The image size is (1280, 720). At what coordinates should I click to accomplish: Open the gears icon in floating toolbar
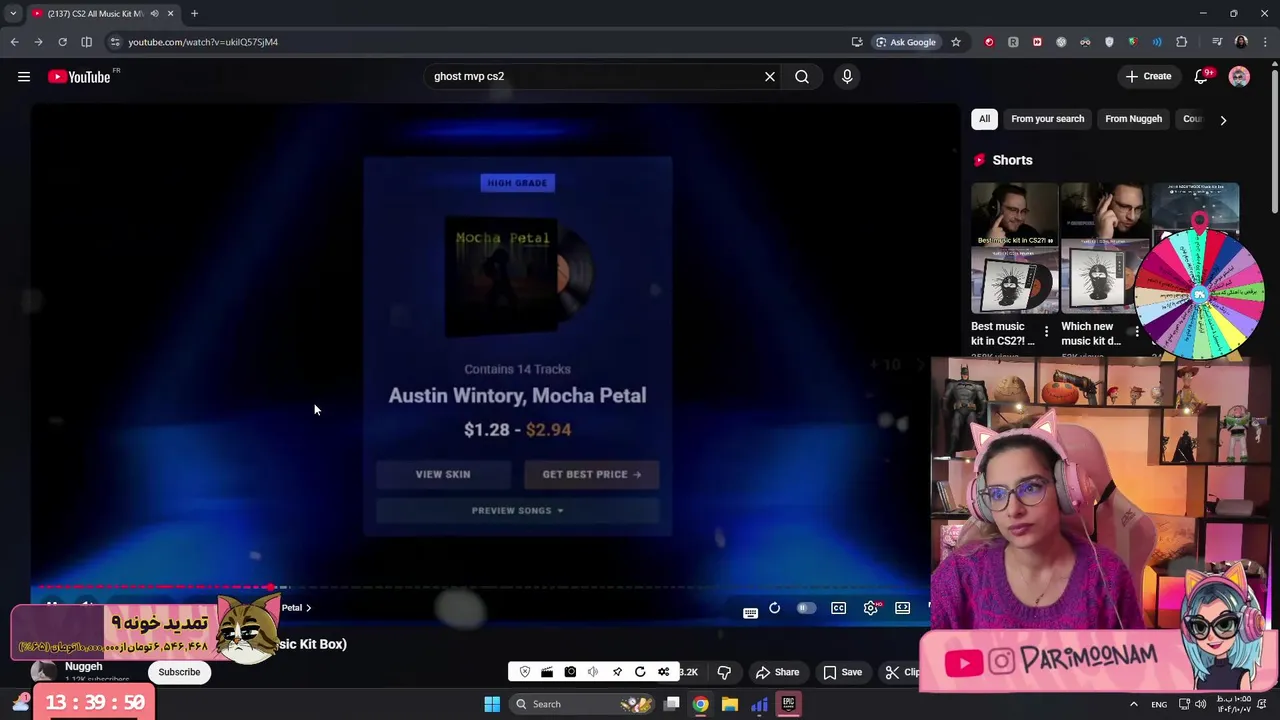(x=663, y=672)
